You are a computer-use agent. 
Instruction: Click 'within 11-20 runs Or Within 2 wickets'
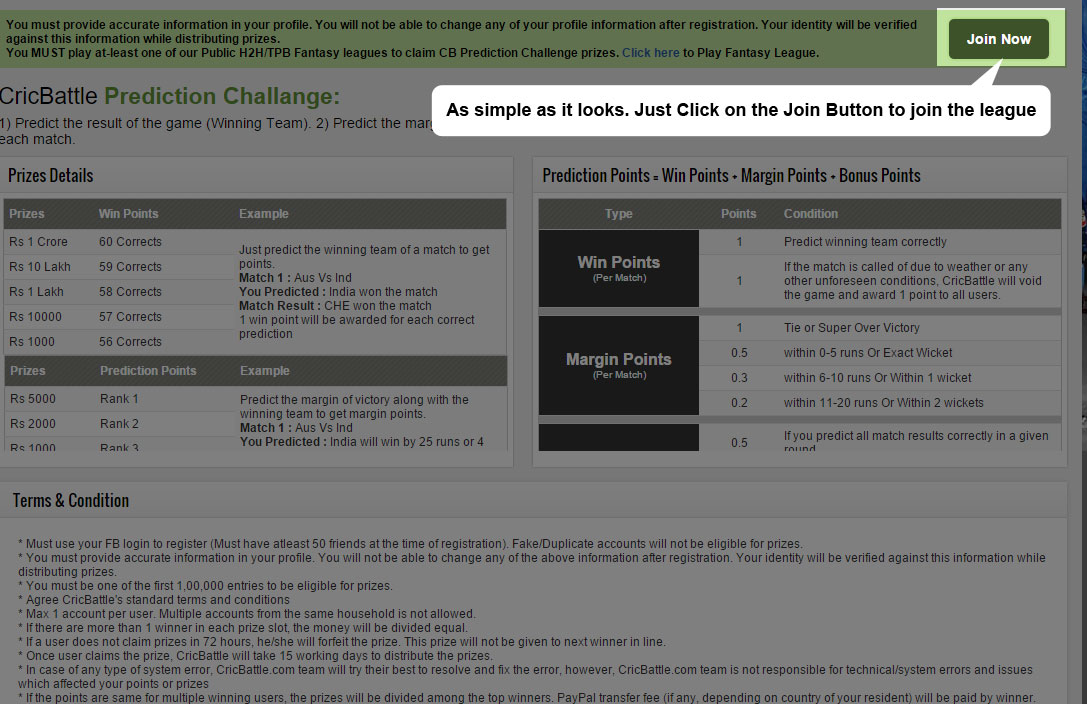pyautogui.click(x=883, y=403)
